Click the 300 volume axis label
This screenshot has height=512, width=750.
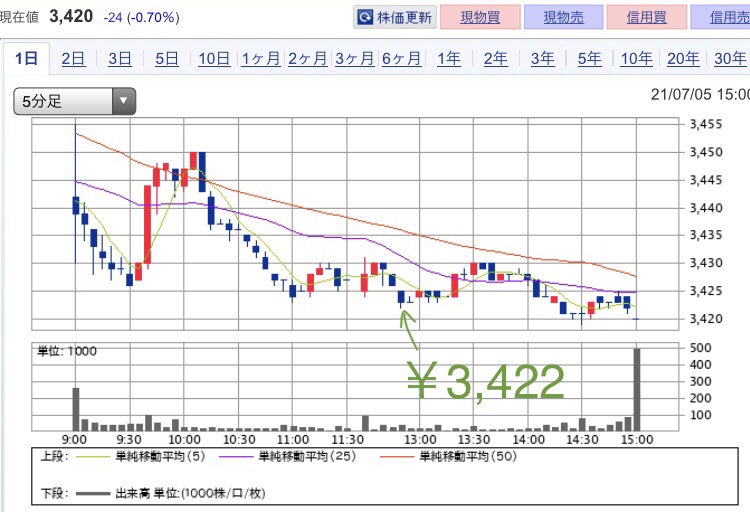(701, 381)
